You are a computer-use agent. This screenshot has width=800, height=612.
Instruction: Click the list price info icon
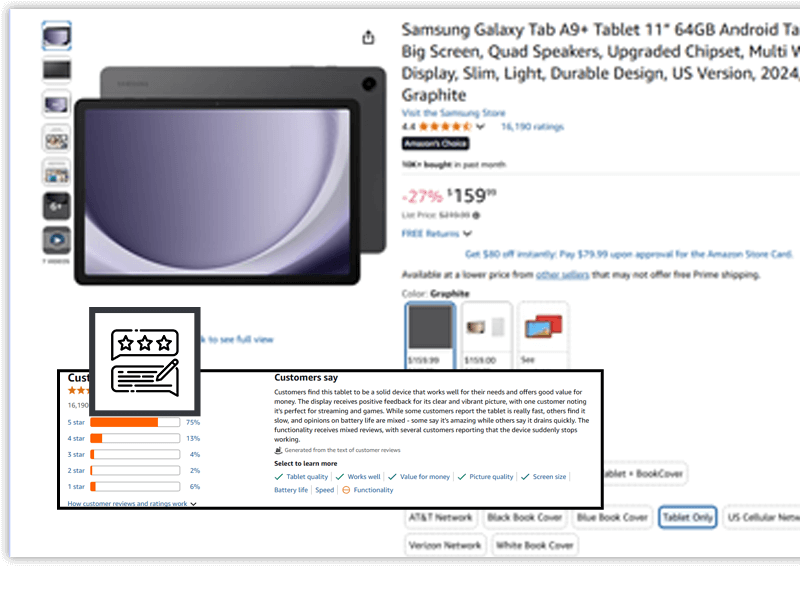click(x=476, y=215)
